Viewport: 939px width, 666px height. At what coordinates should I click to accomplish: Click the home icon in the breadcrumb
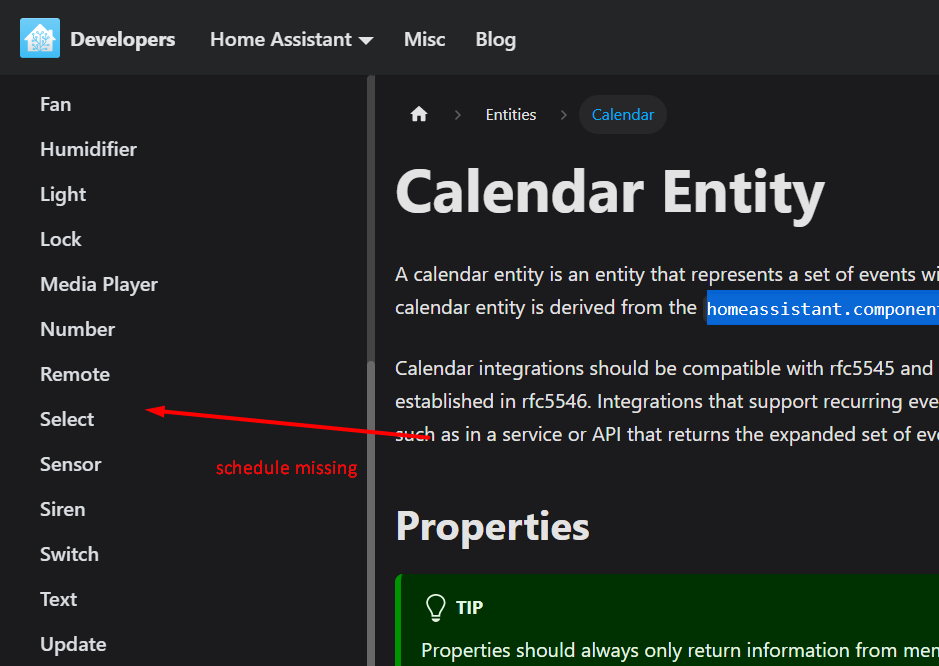point(418,114)
